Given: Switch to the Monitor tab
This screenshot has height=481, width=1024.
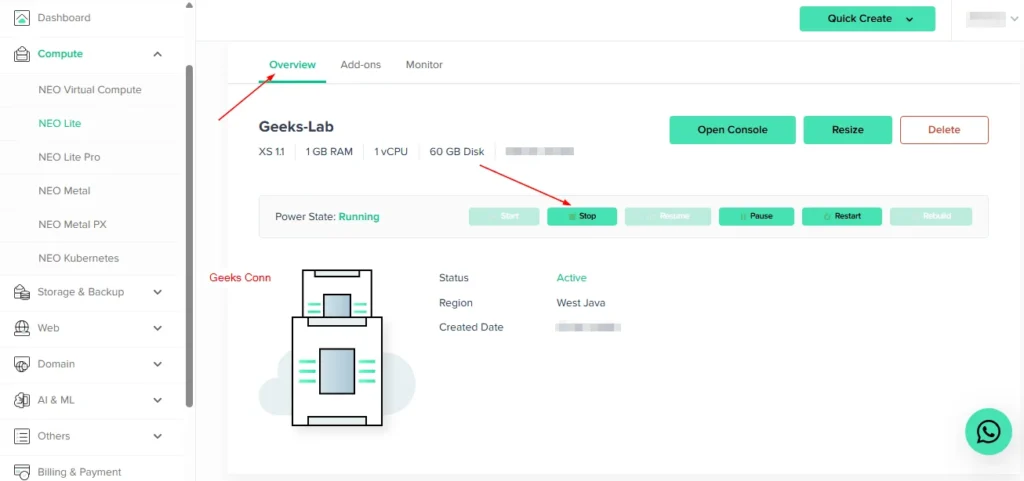Looking at the screenshot, I should [x=424, y=65].
